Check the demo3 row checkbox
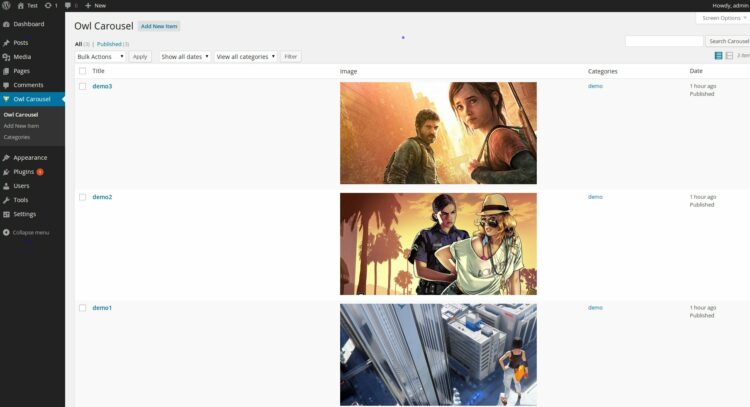This screenshot has height=407, width=750. (83, 86)
